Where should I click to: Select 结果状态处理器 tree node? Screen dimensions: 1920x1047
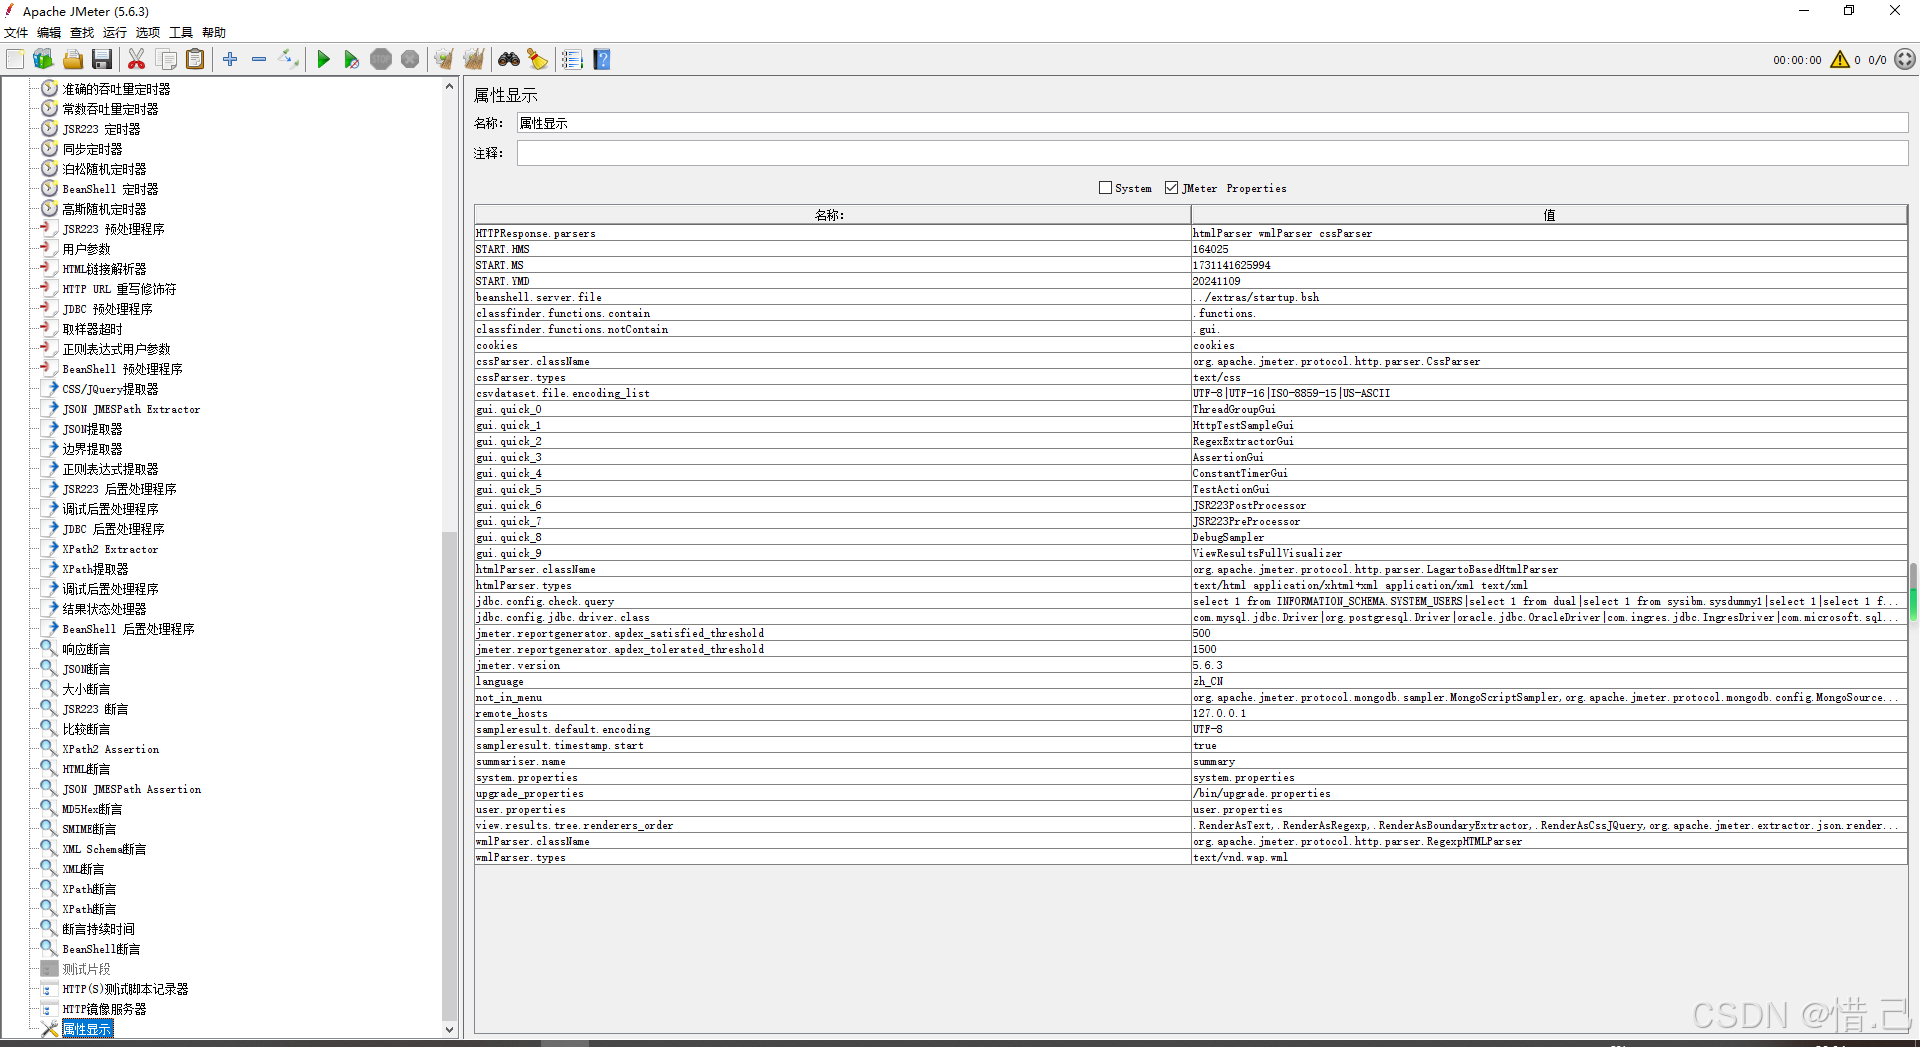click(x=104, y=609)
